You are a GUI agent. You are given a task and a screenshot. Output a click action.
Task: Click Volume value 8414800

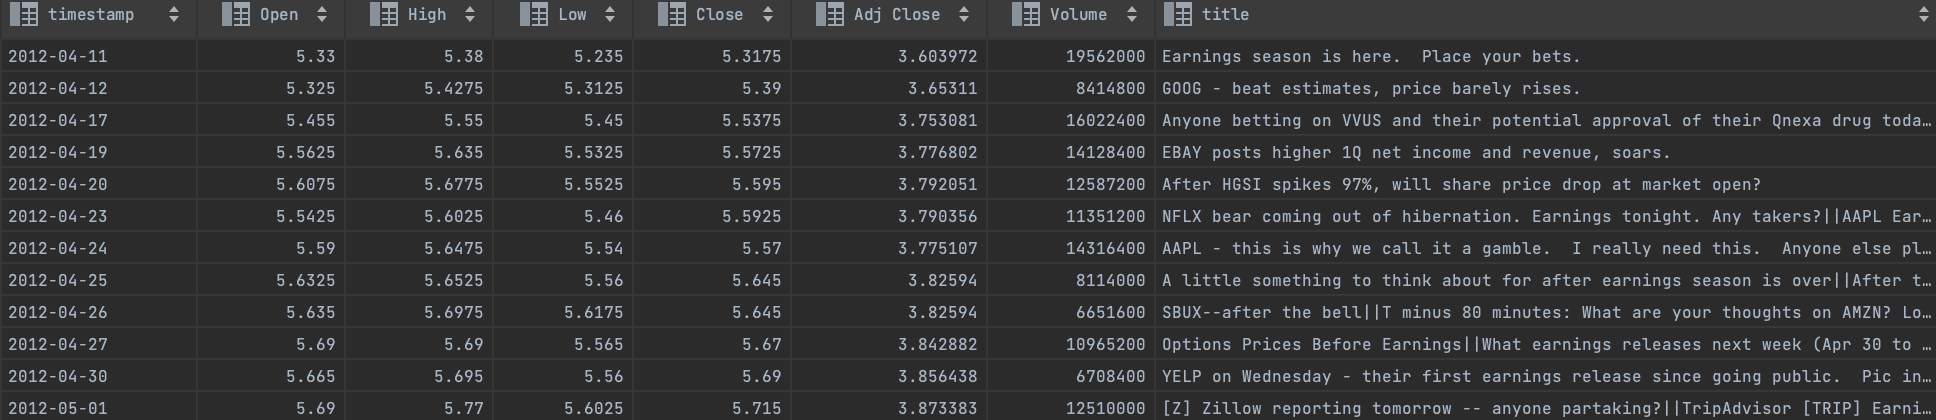1111,89
